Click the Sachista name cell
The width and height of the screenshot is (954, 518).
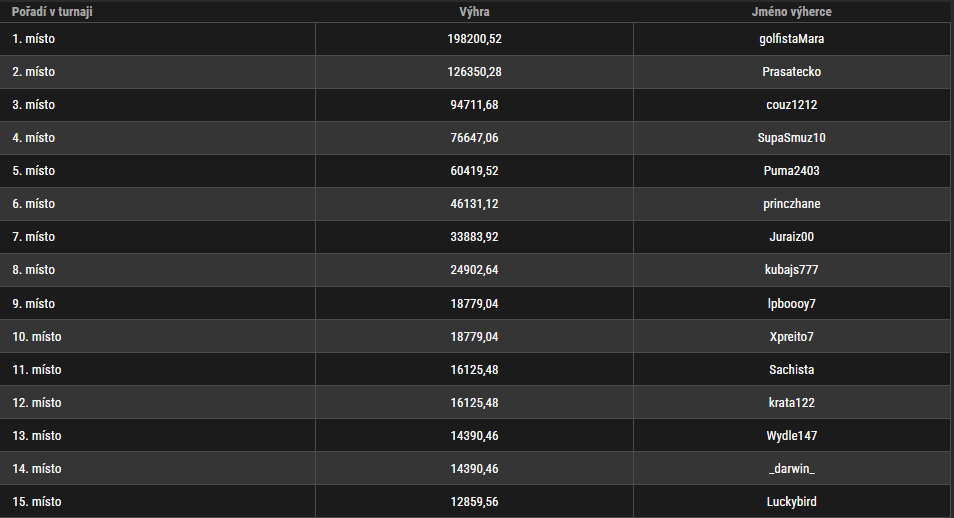point(792,369)
